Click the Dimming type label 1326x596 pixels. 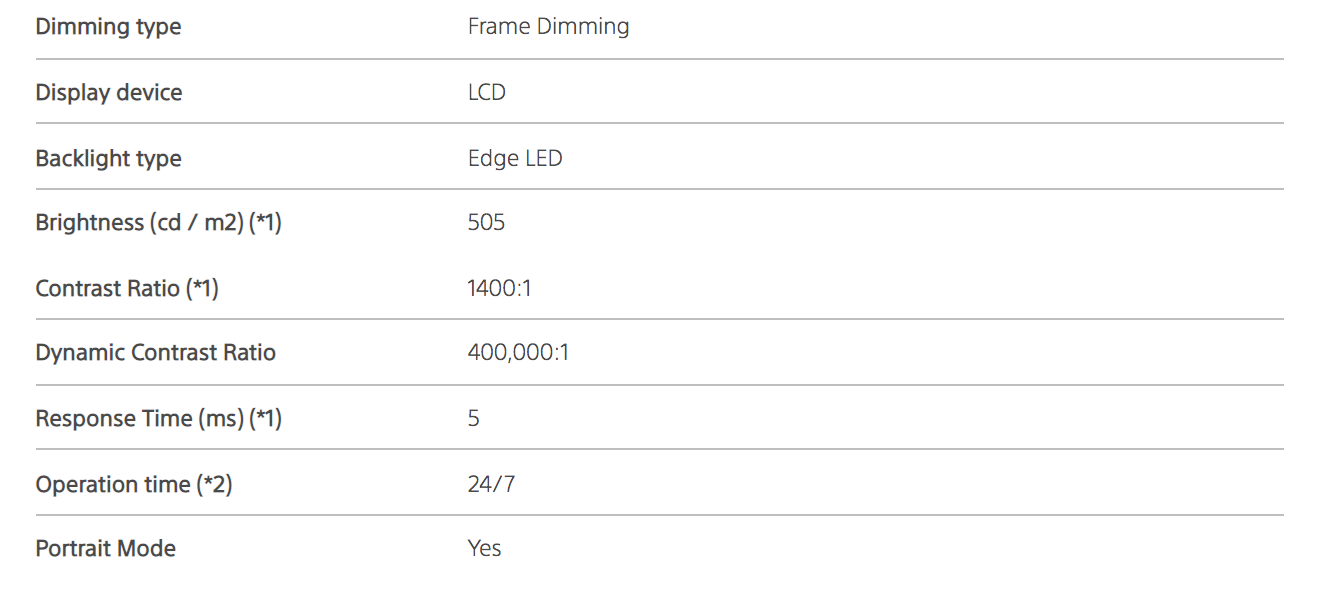pyautogui.click(x=108, y=27)
